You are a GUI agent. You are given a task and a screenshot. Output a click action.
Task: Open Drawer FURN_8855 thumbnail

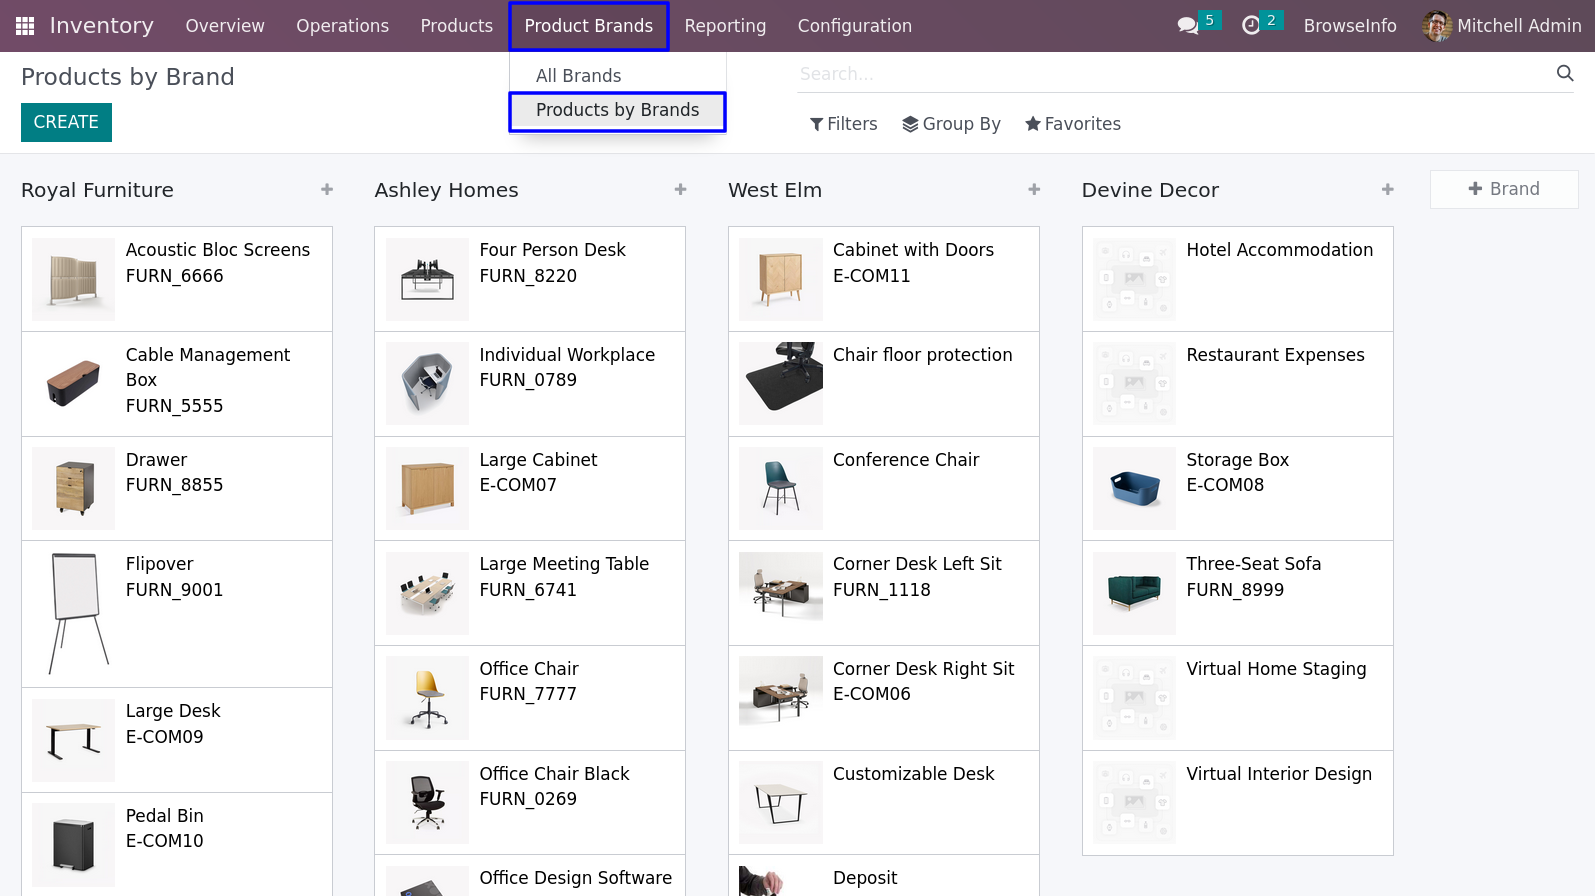pos(74,489)
